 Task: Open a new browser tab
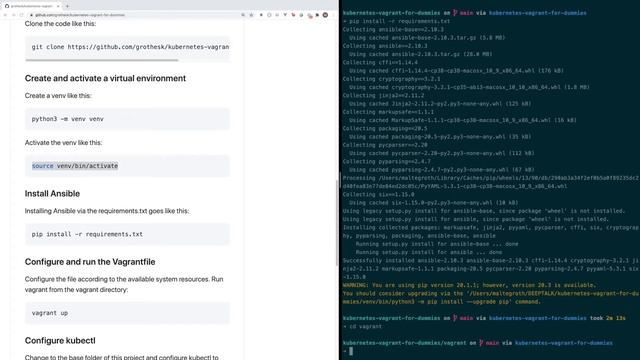[67, 6]
